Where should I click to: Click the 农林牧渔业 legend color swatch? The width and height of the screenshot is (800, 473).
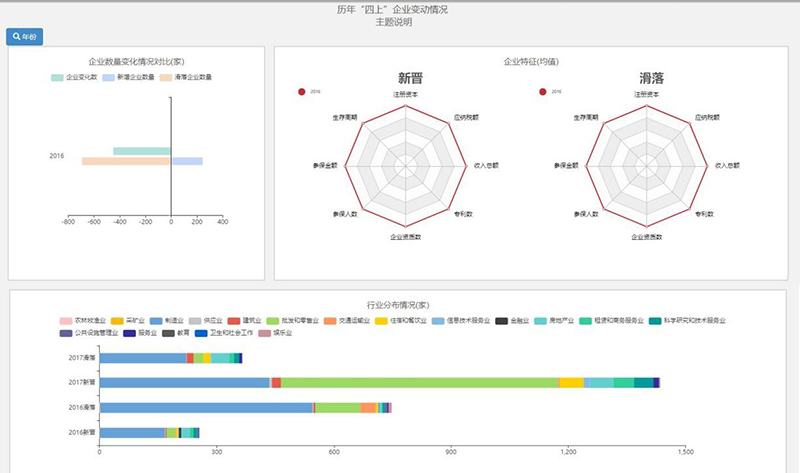pyautogui.click(x=67, y=320)
